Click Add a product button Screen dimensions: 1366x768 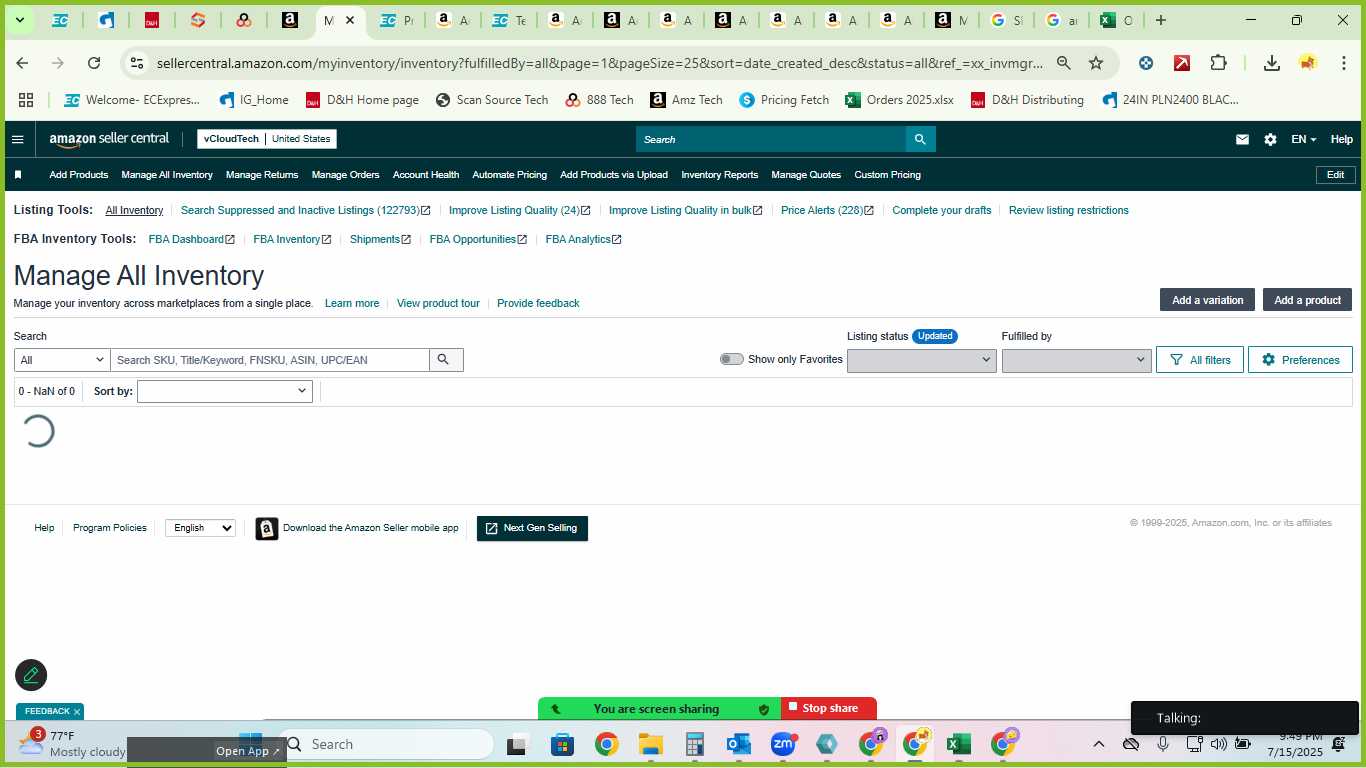(x=1307, y=300)
